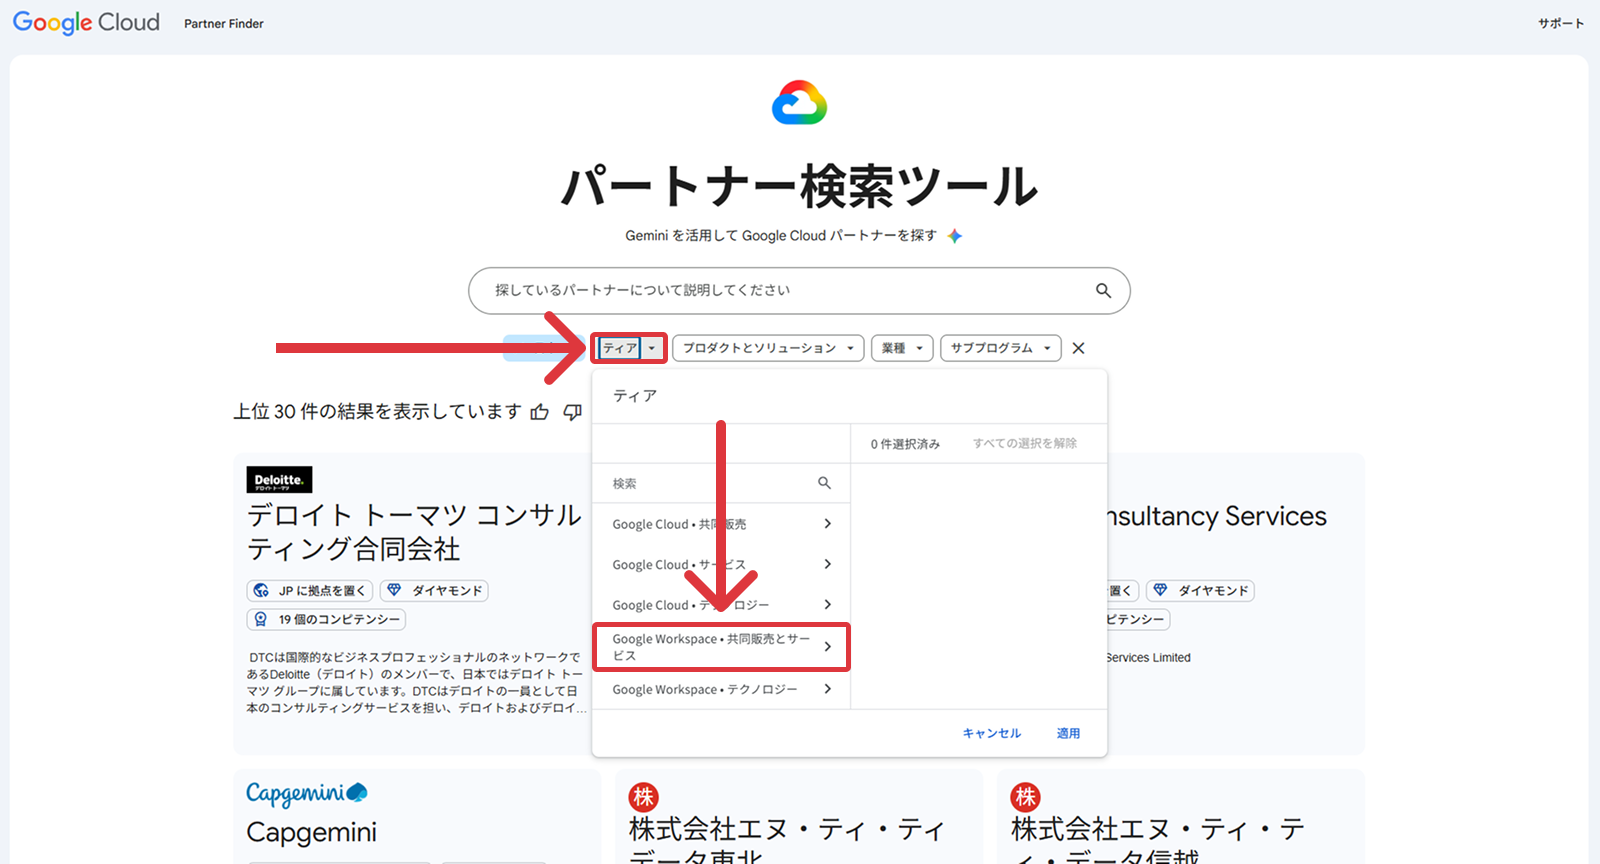Expand Google Workspace • 共同販売とサービス option
Image resolution: width=1600 pixels, height=864 pixels.
(721, 647)
